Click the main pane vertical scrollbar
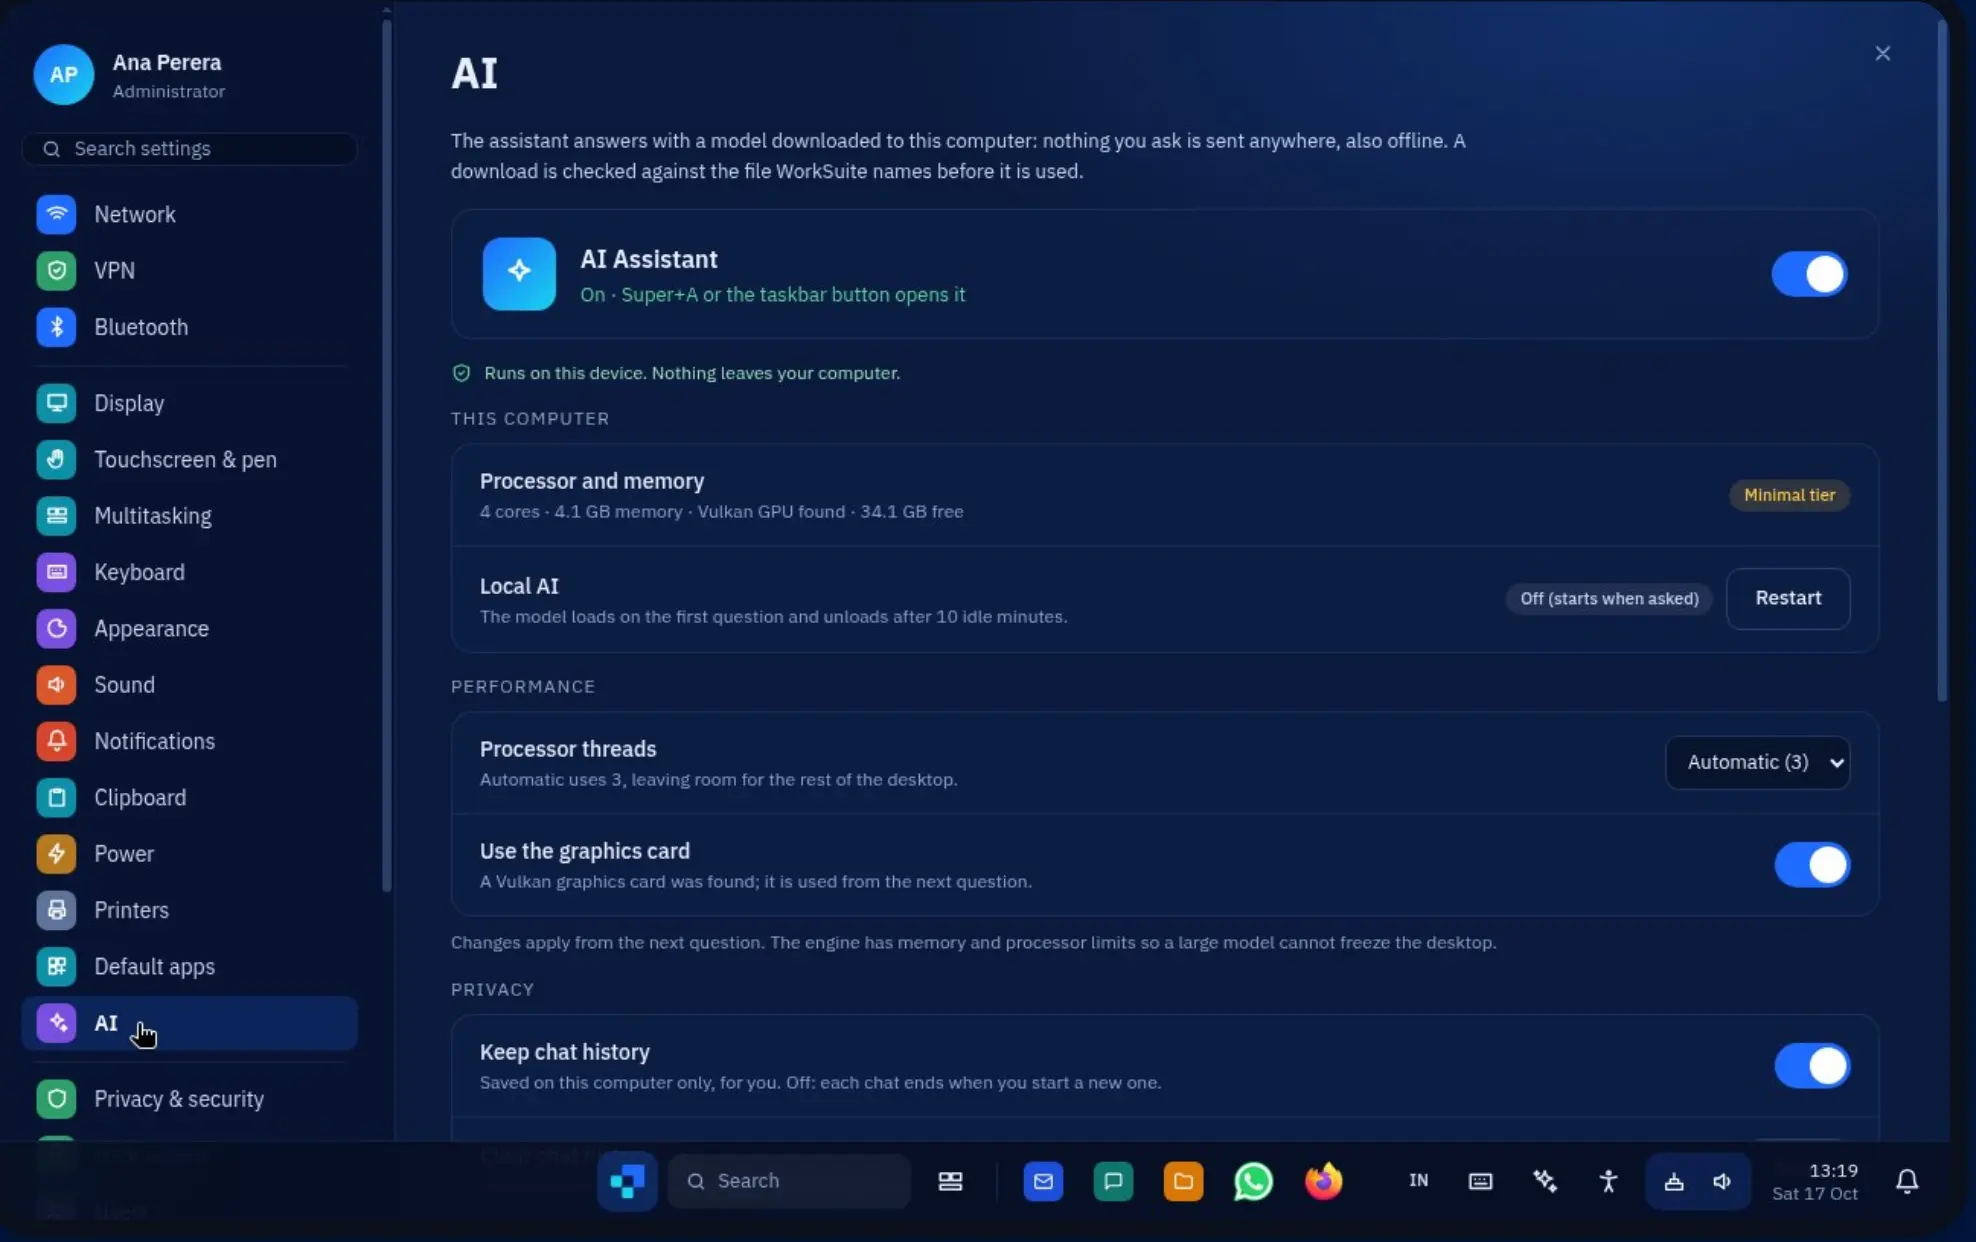The width and height of the screenshot is (1976, 1242). pyautogui.click(x=1941, y=360)
